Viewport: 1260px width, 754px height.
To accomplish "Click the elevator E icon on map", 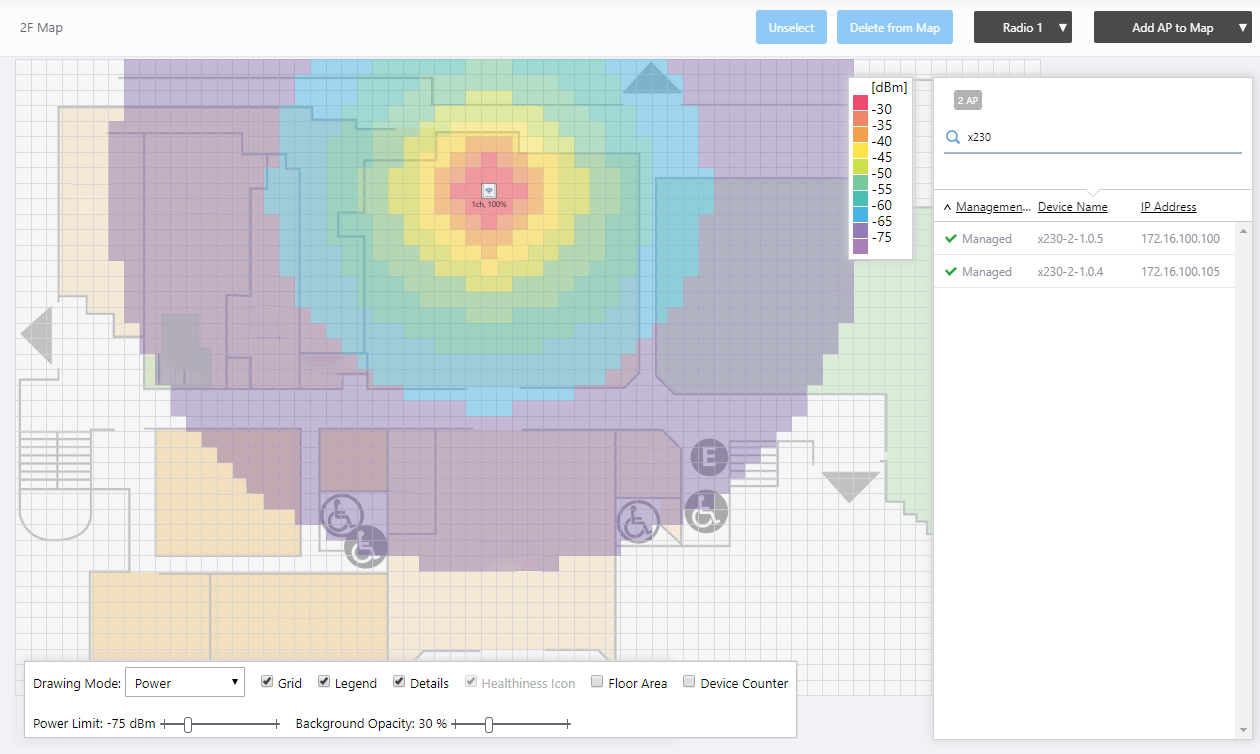I will pyautogui.click(x=709, y=457).
